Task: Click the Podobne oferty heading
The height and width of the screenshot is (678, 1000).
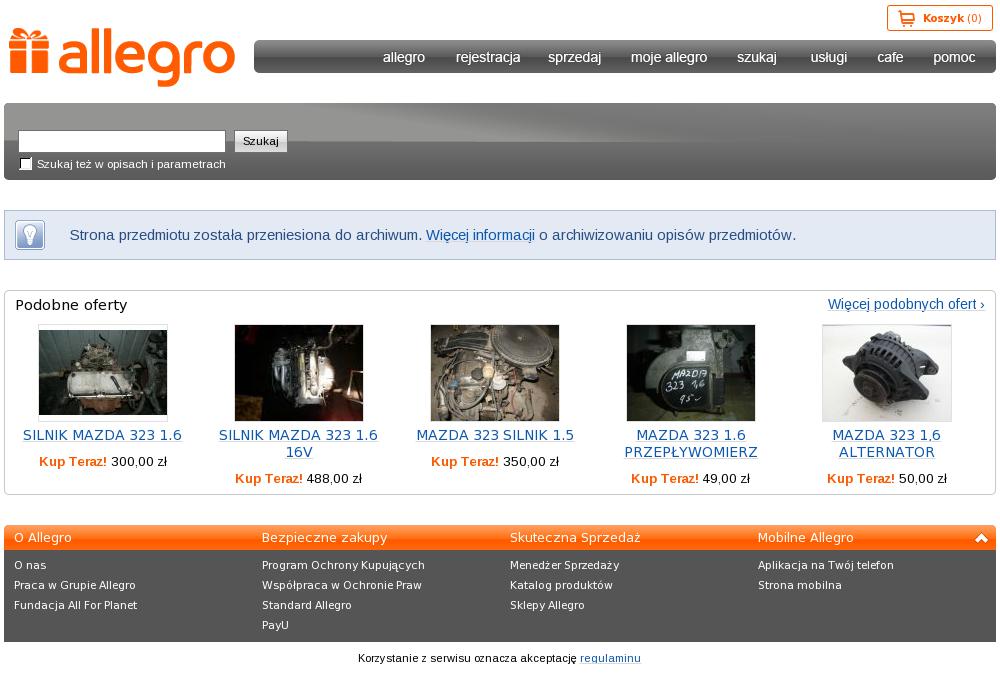Action: point(71,305)
